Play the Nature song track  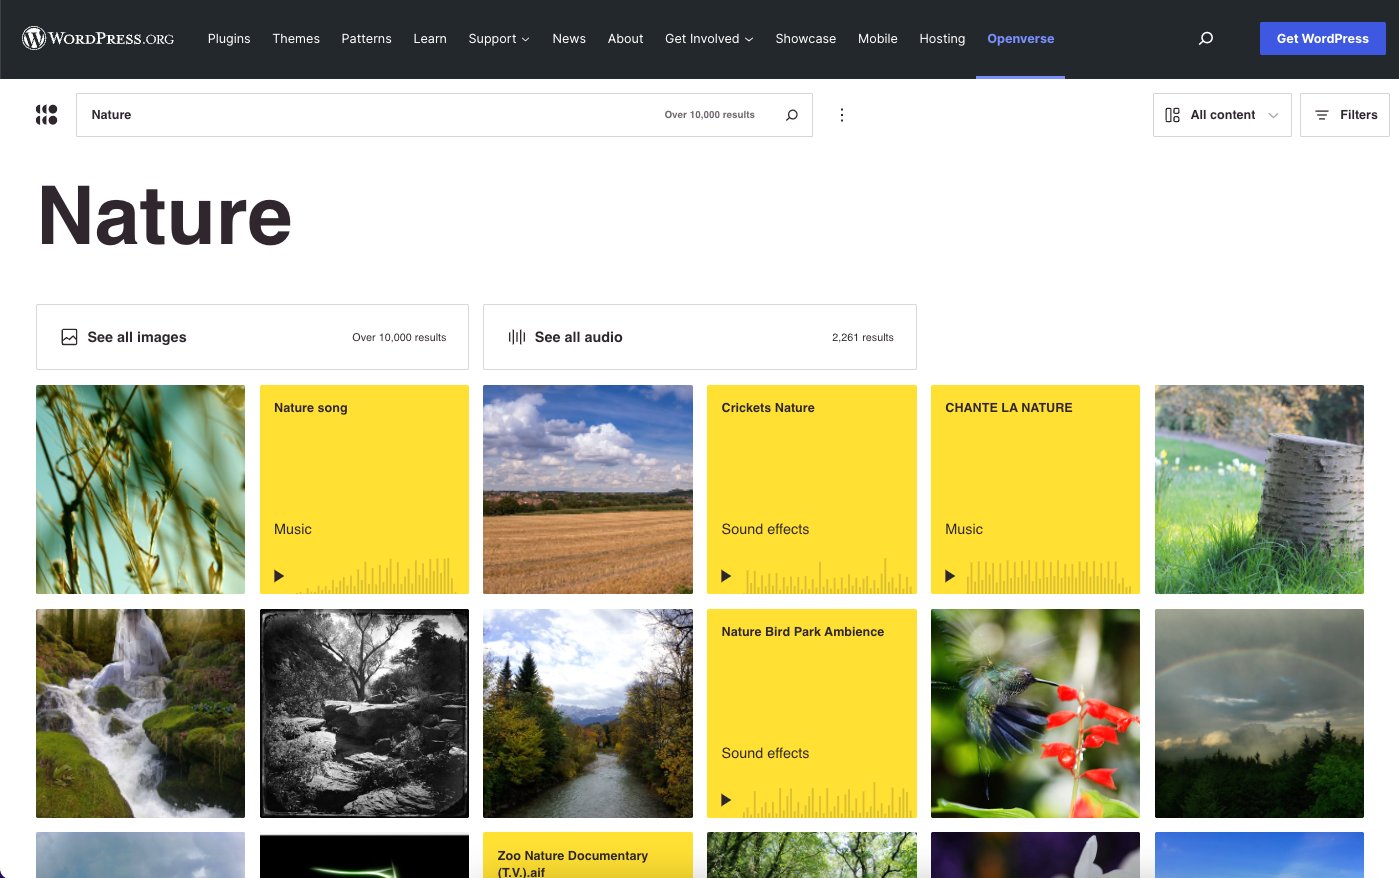point(278,575)
